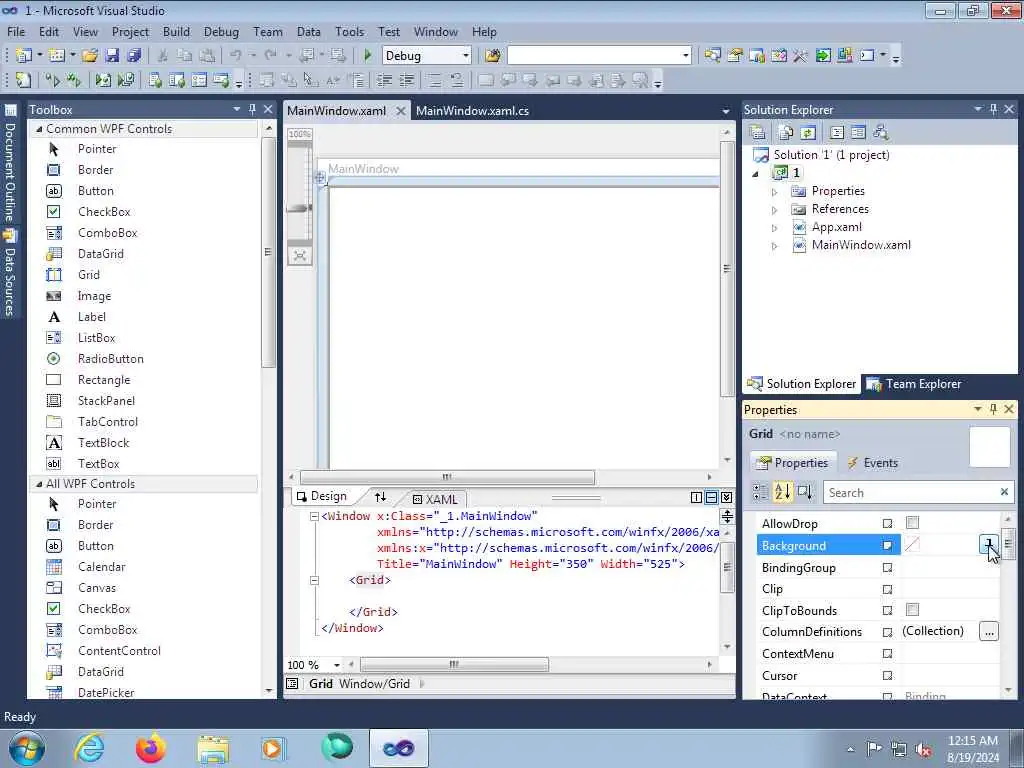Click the Open File folder toolbar icon
This screenshot has width=1024, height=768.
(89, 56)
